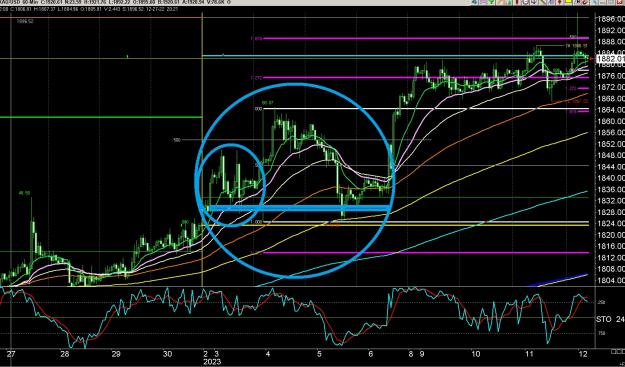
Task: Click the 1824.00 price axis label
Action: (x=610, y=224)
